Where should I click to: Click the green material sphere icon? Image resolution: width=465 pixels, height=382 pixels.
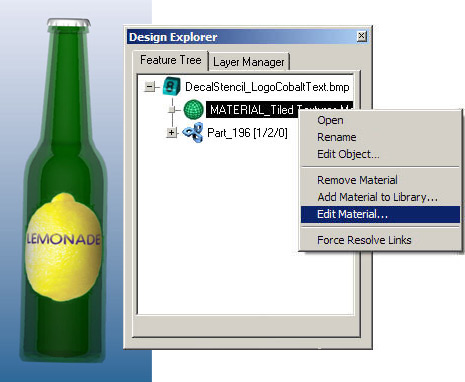(193, 110)
